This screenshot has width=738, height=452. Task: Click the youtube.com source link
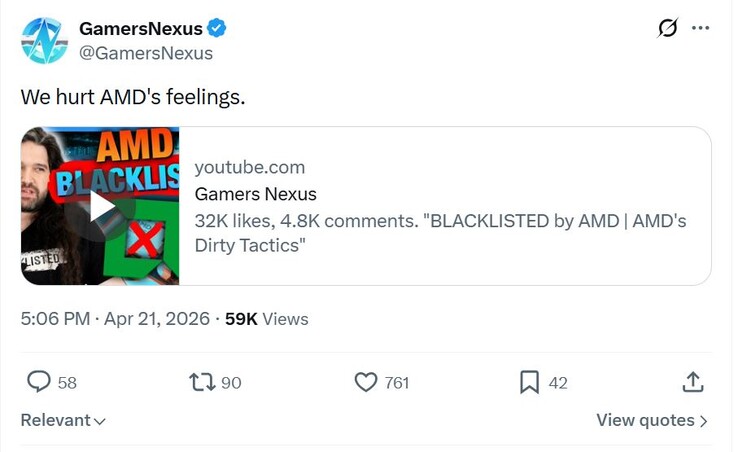250,167
